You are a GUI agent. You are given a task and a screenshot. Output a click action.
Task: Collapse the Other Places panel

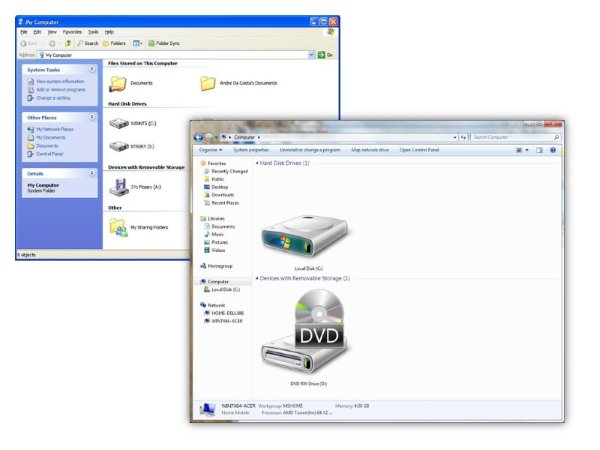pos(92,117)
